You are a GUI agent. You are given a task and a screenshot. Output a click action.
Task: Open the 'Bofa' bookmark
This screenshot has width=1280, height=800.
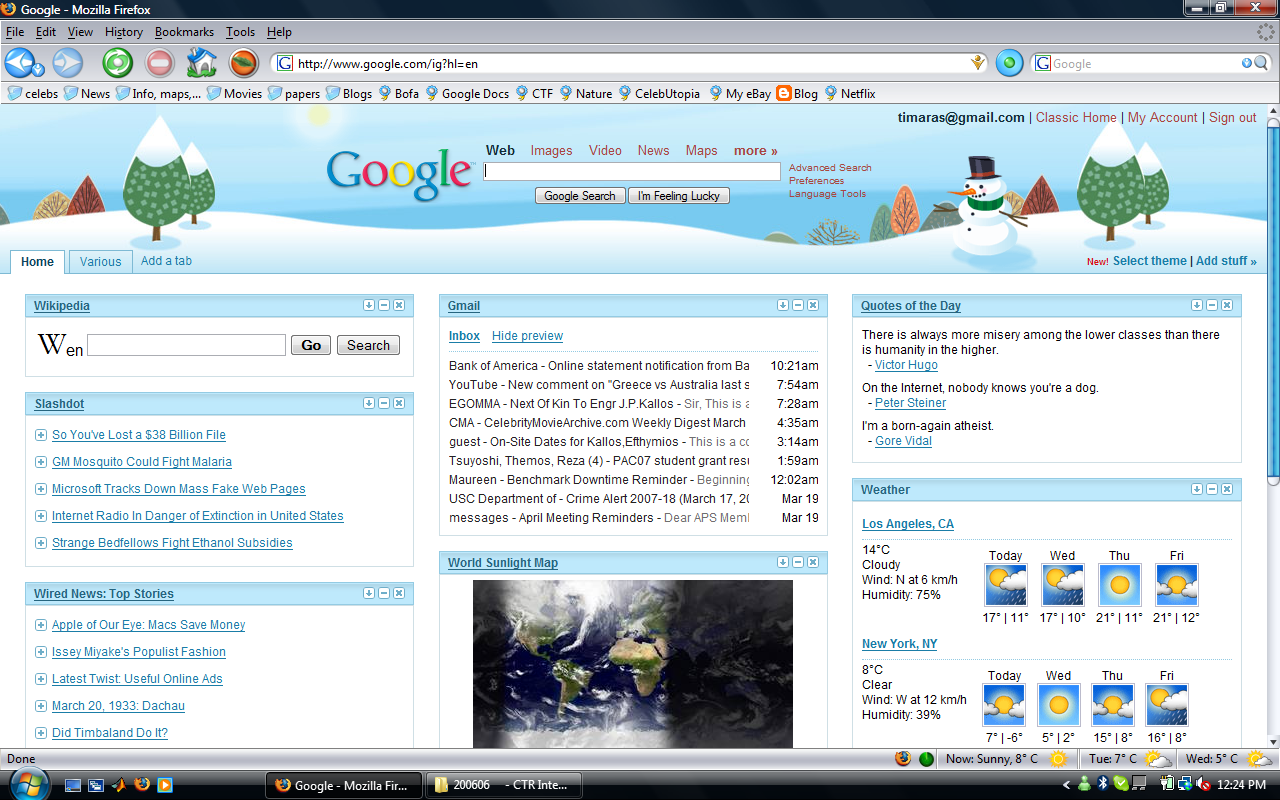pyautogui.click(x=399, y=93)
